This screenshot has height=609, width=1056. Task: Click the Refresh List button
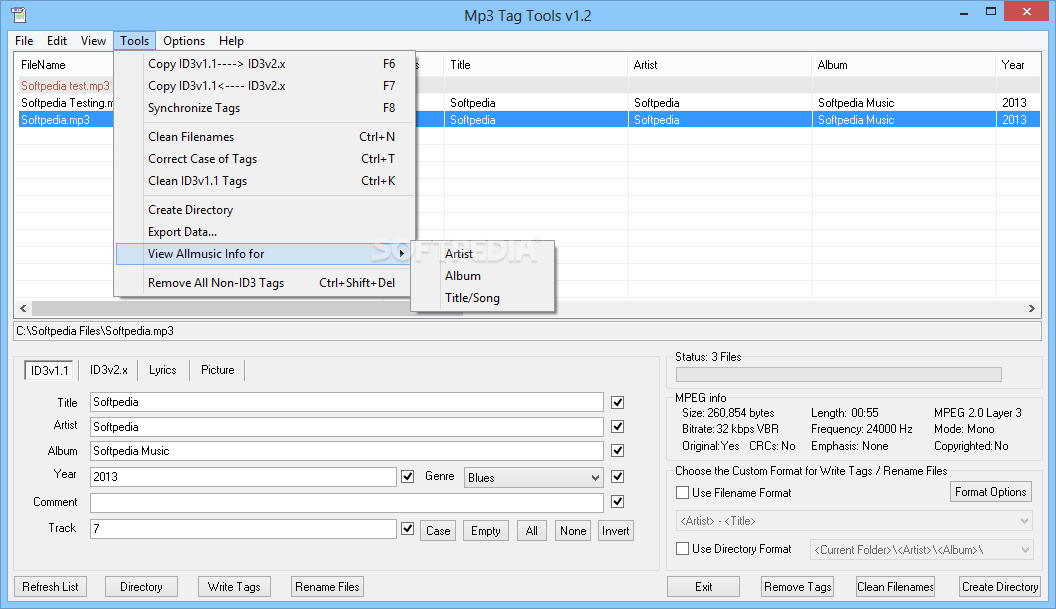[x=51, y=587]
